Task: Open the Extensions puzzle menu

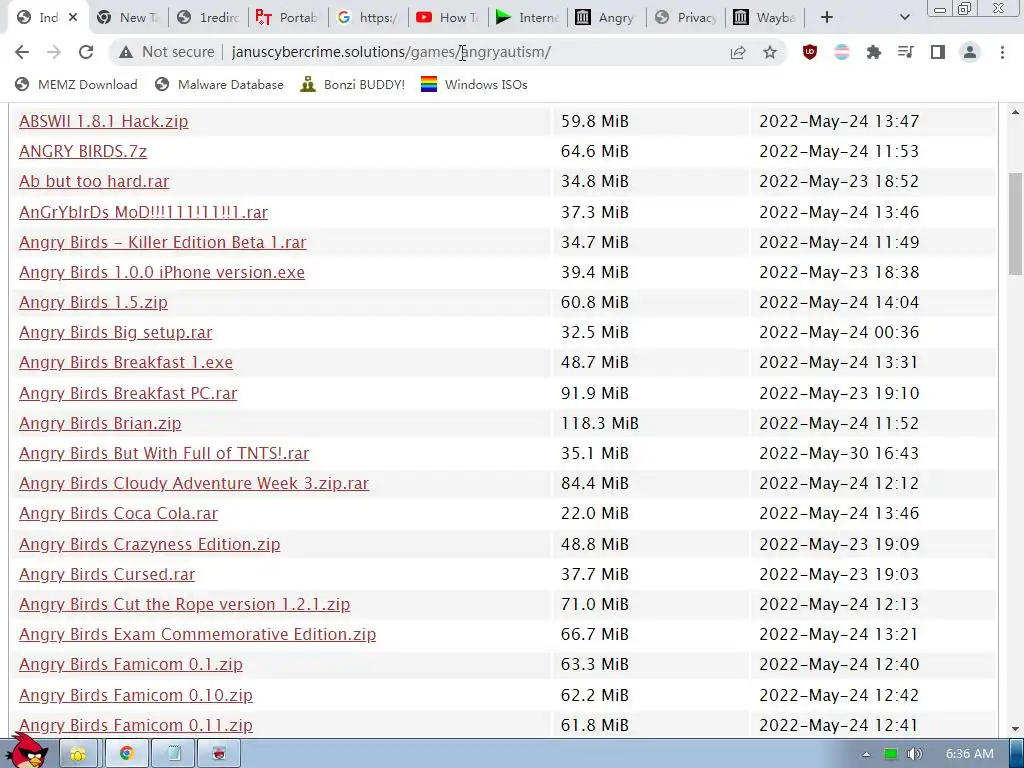Action: tap(874, 52)
